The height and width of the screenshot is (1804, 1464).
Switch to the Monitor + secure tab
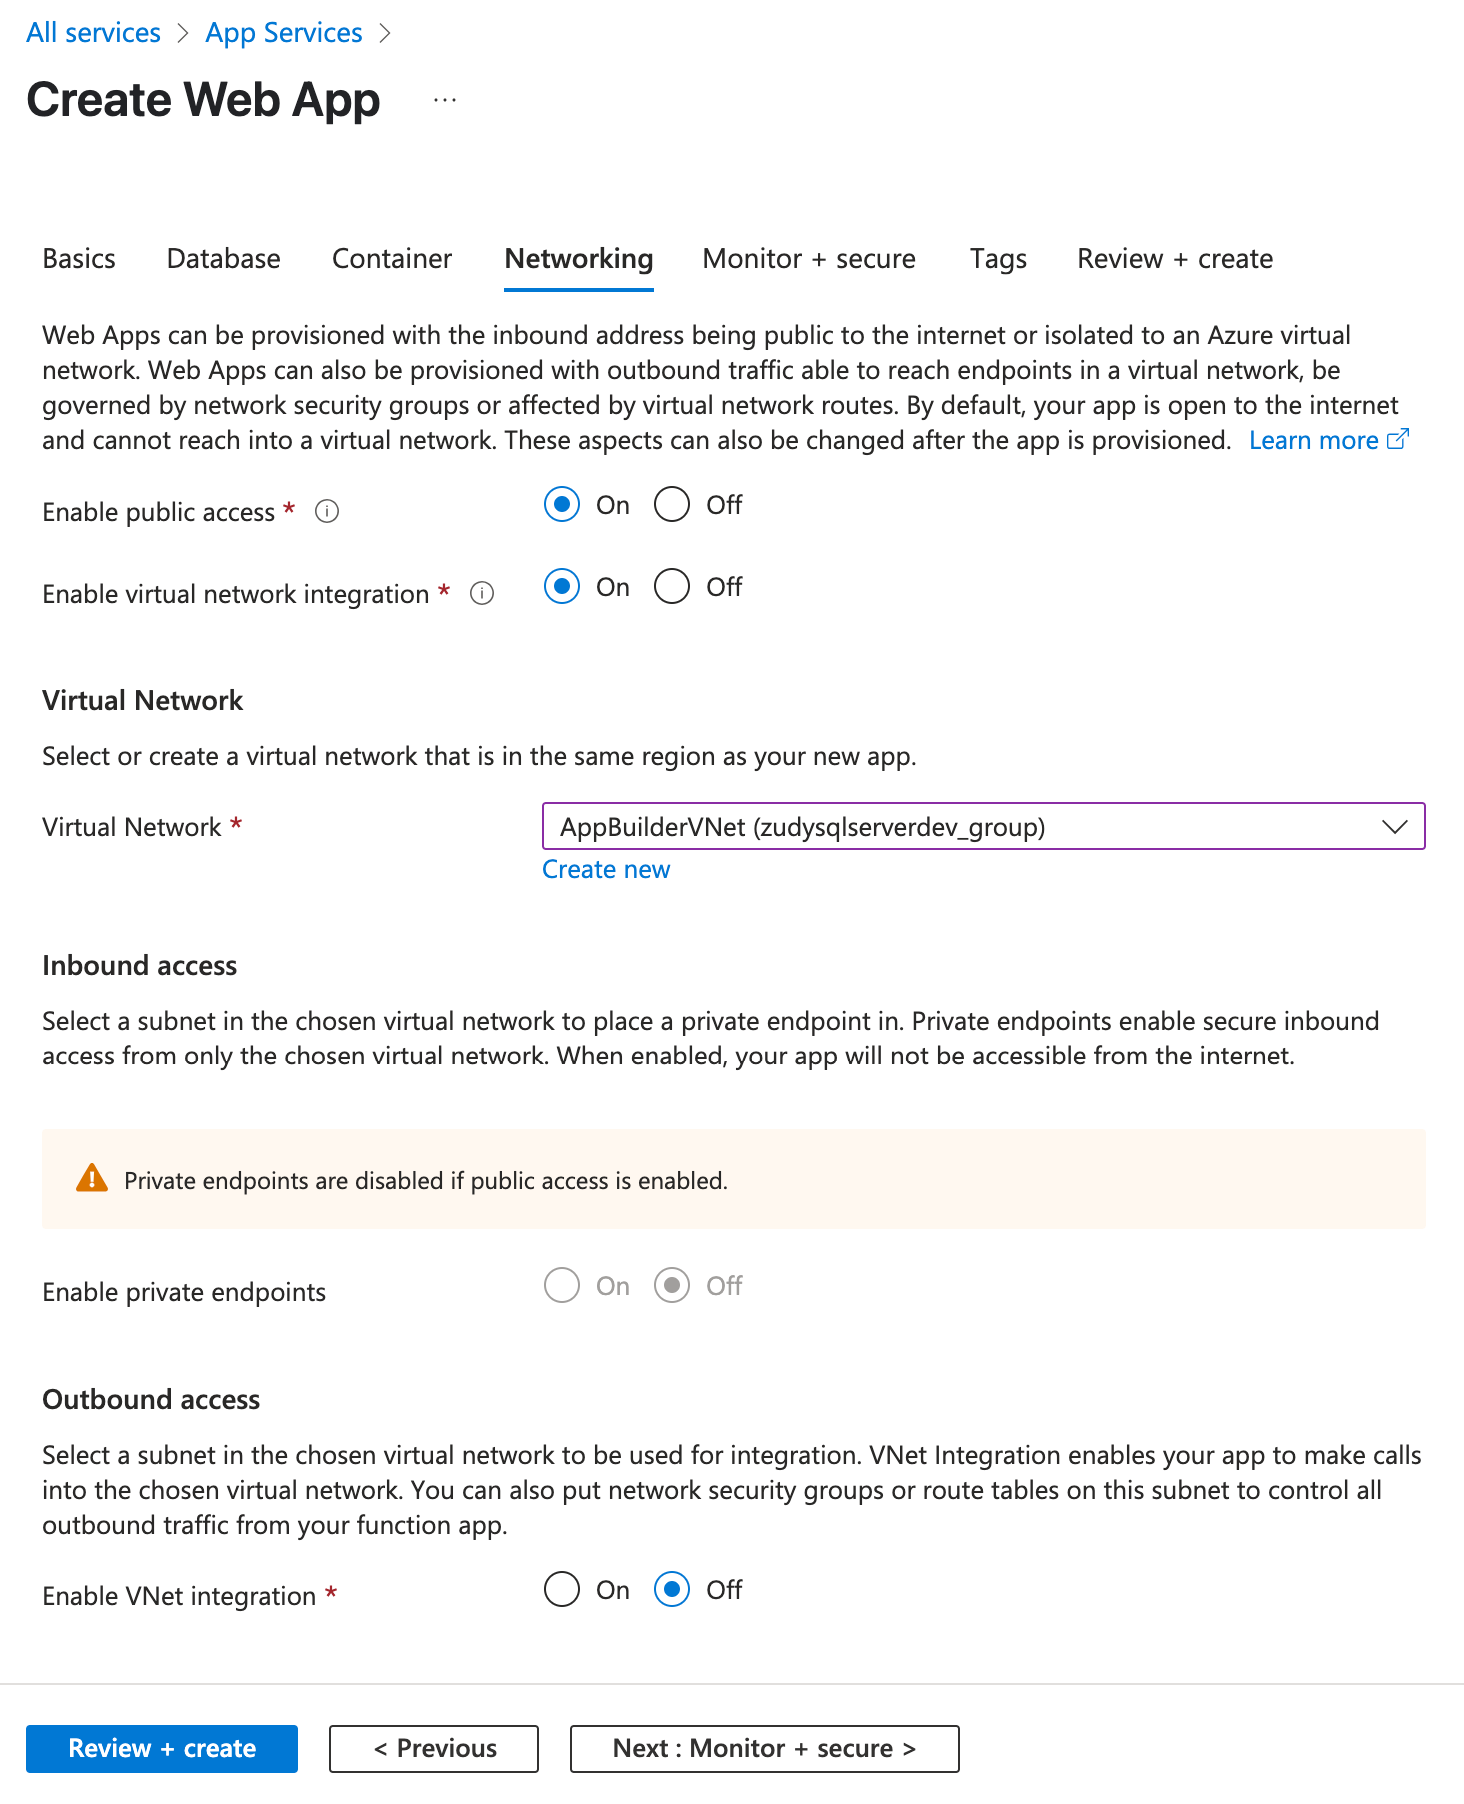809,259
